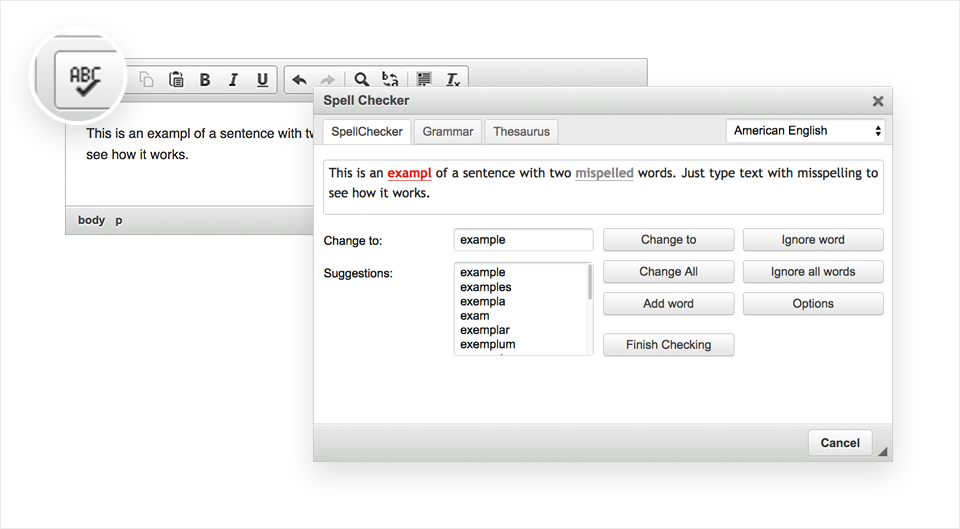Open Find with magnifier icon
Image resolution: width=960 pixels, height=529 pixels.
point(362,80)
